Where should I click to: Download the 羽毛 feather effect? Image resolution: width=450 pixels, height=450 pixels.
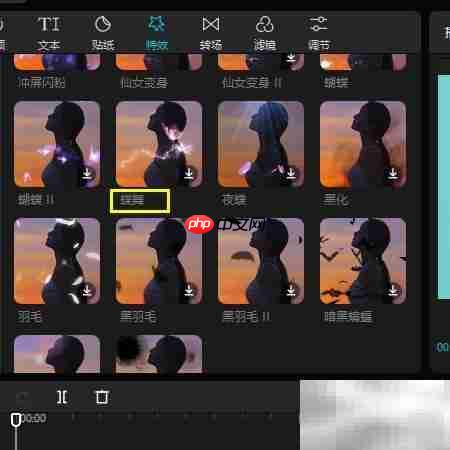pos(87,290)
